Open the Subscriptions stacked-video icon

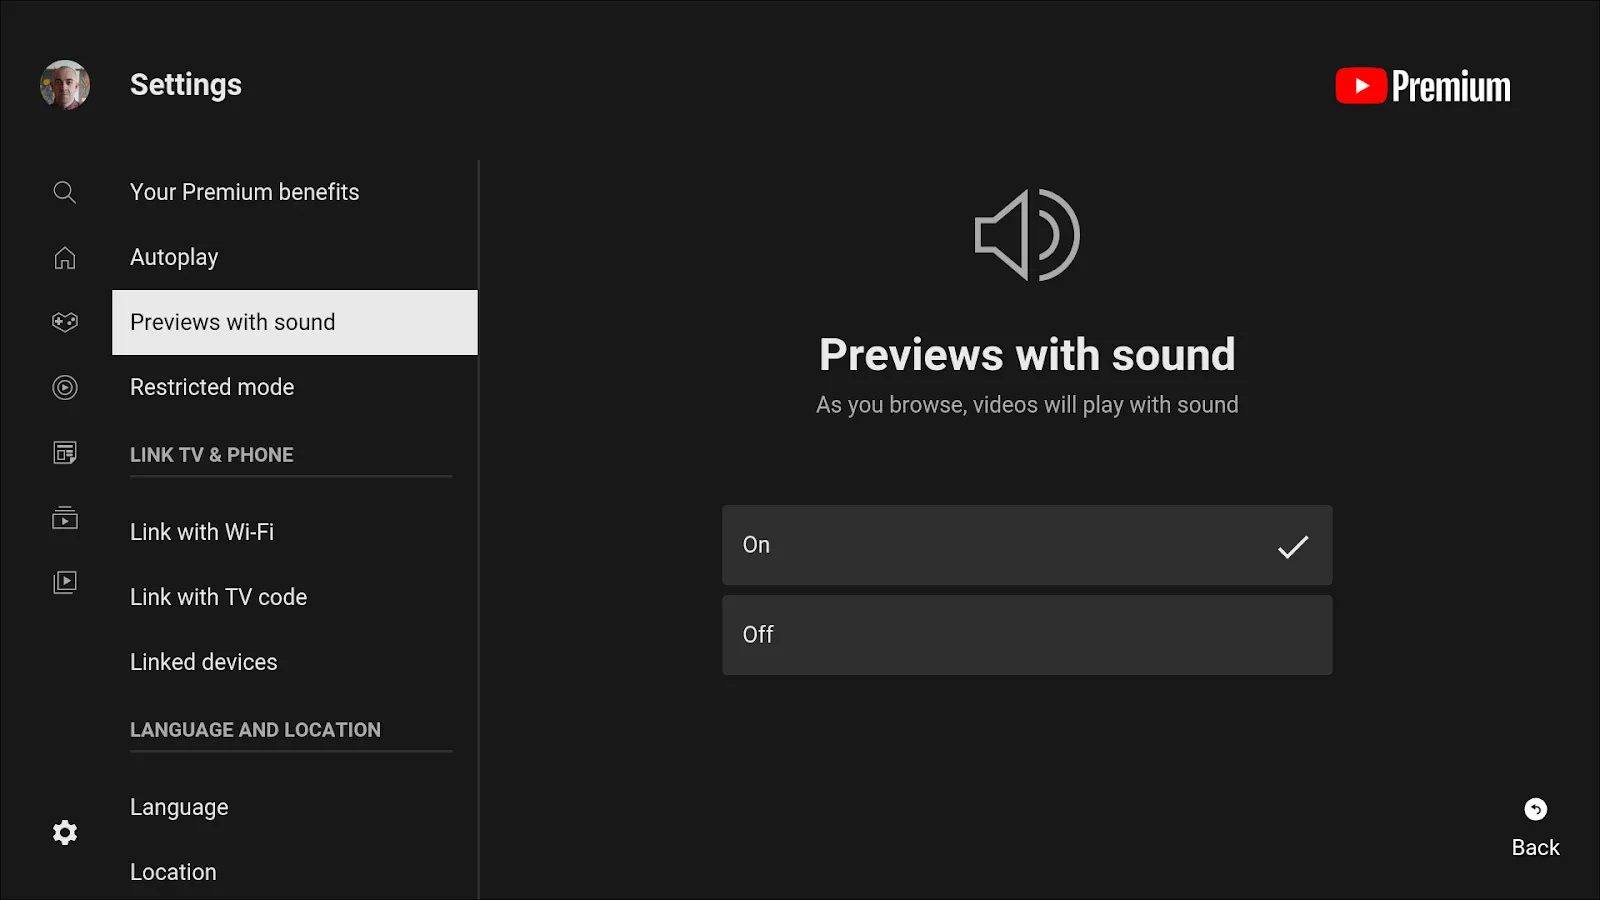[x=65, y=518]
